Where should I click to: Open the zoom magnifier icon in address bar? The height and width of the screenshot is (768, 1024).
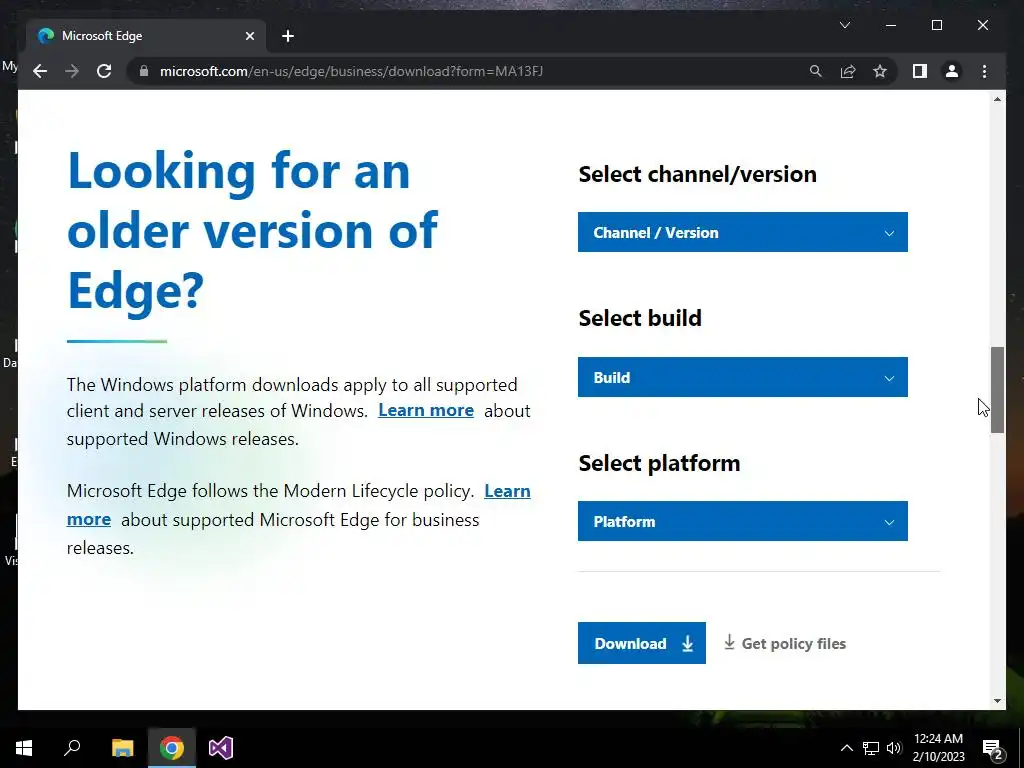pos(816,71)
